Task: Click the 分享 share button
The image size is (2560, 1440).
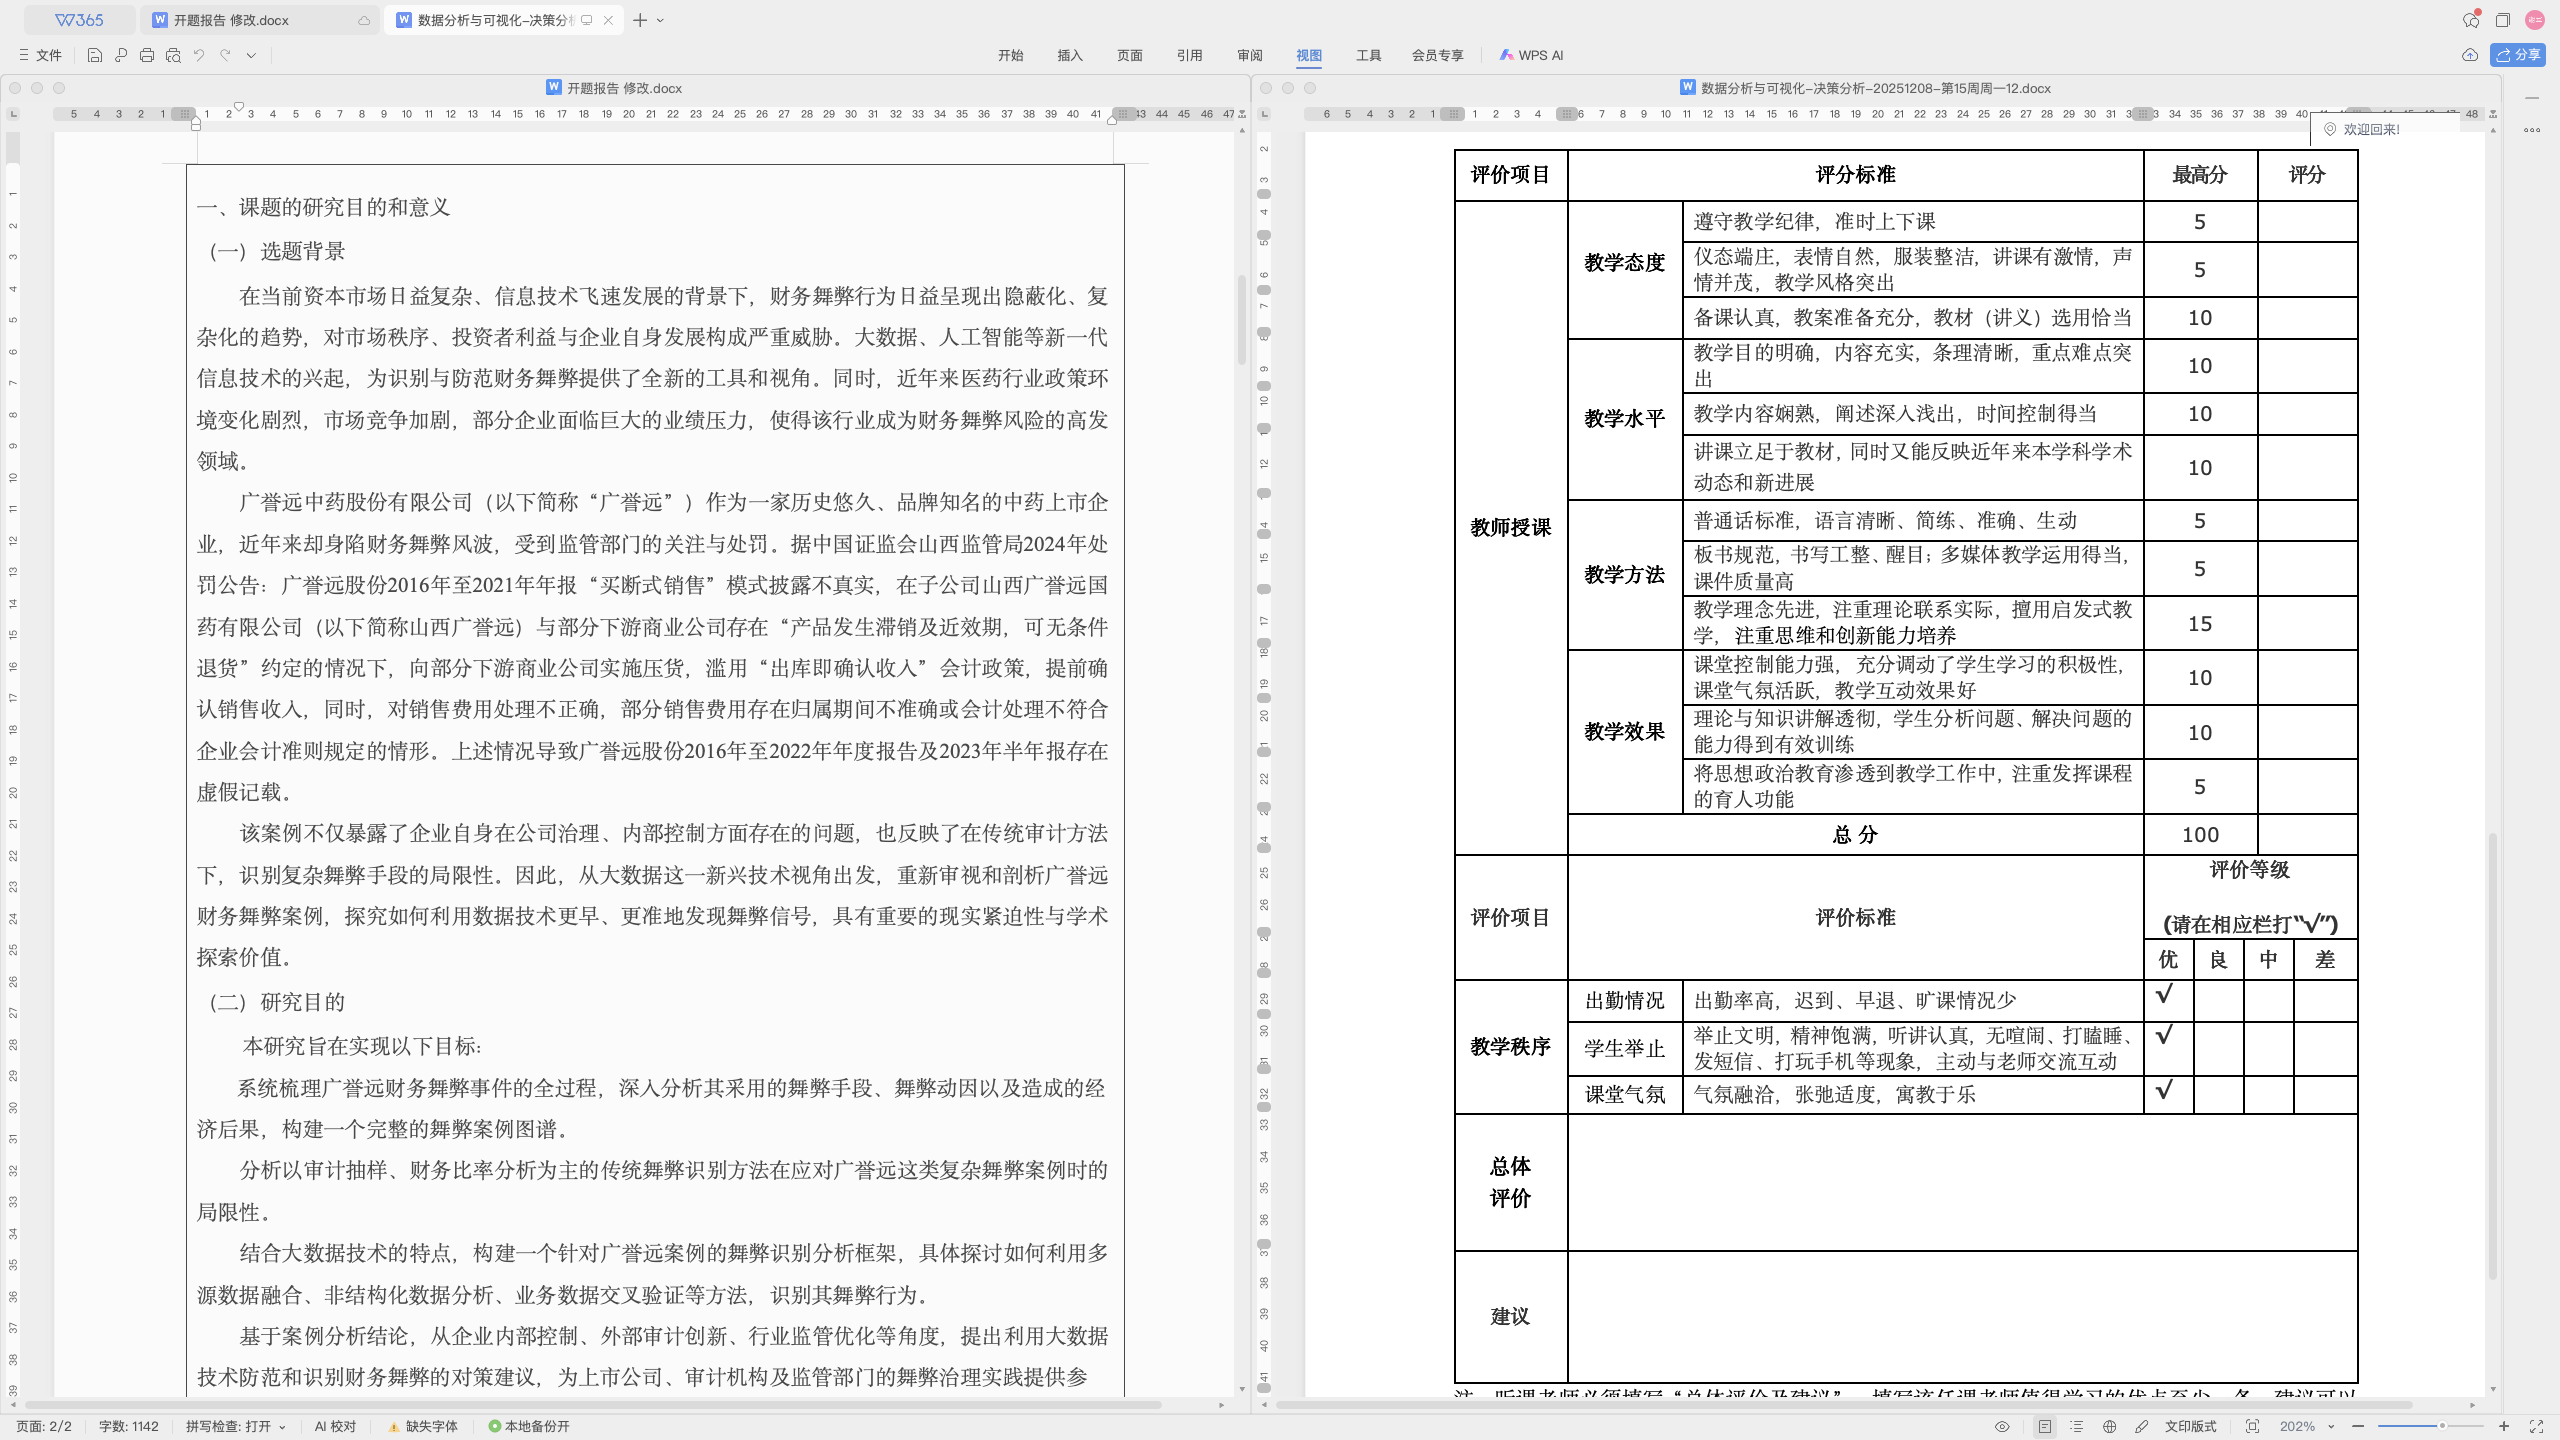Action: click(2518, 55)
